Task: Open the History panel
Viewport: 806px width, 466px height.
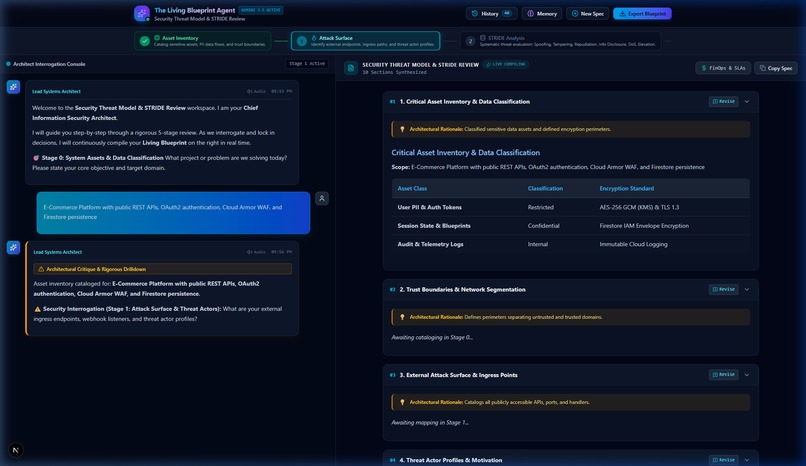Action: click(x=491, y=14)
